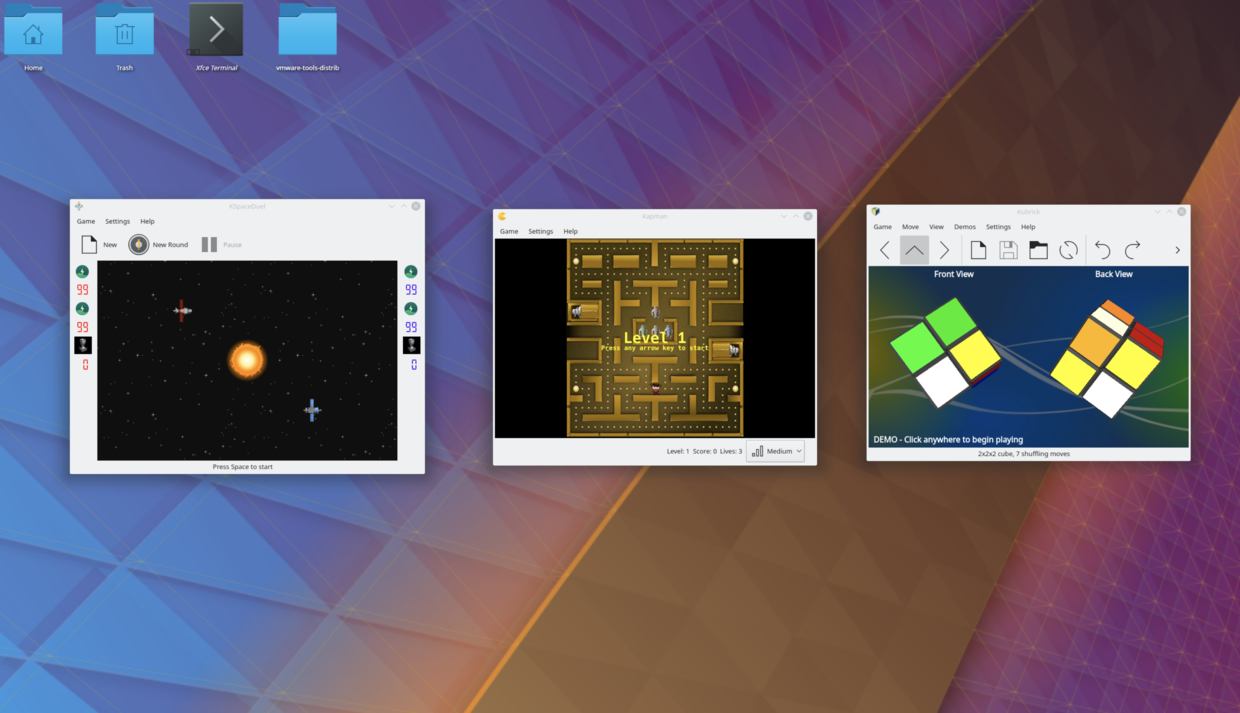Click the blue spaceship in KSpaceDuel
1240x713 pixels.
(x=312, y=409)
